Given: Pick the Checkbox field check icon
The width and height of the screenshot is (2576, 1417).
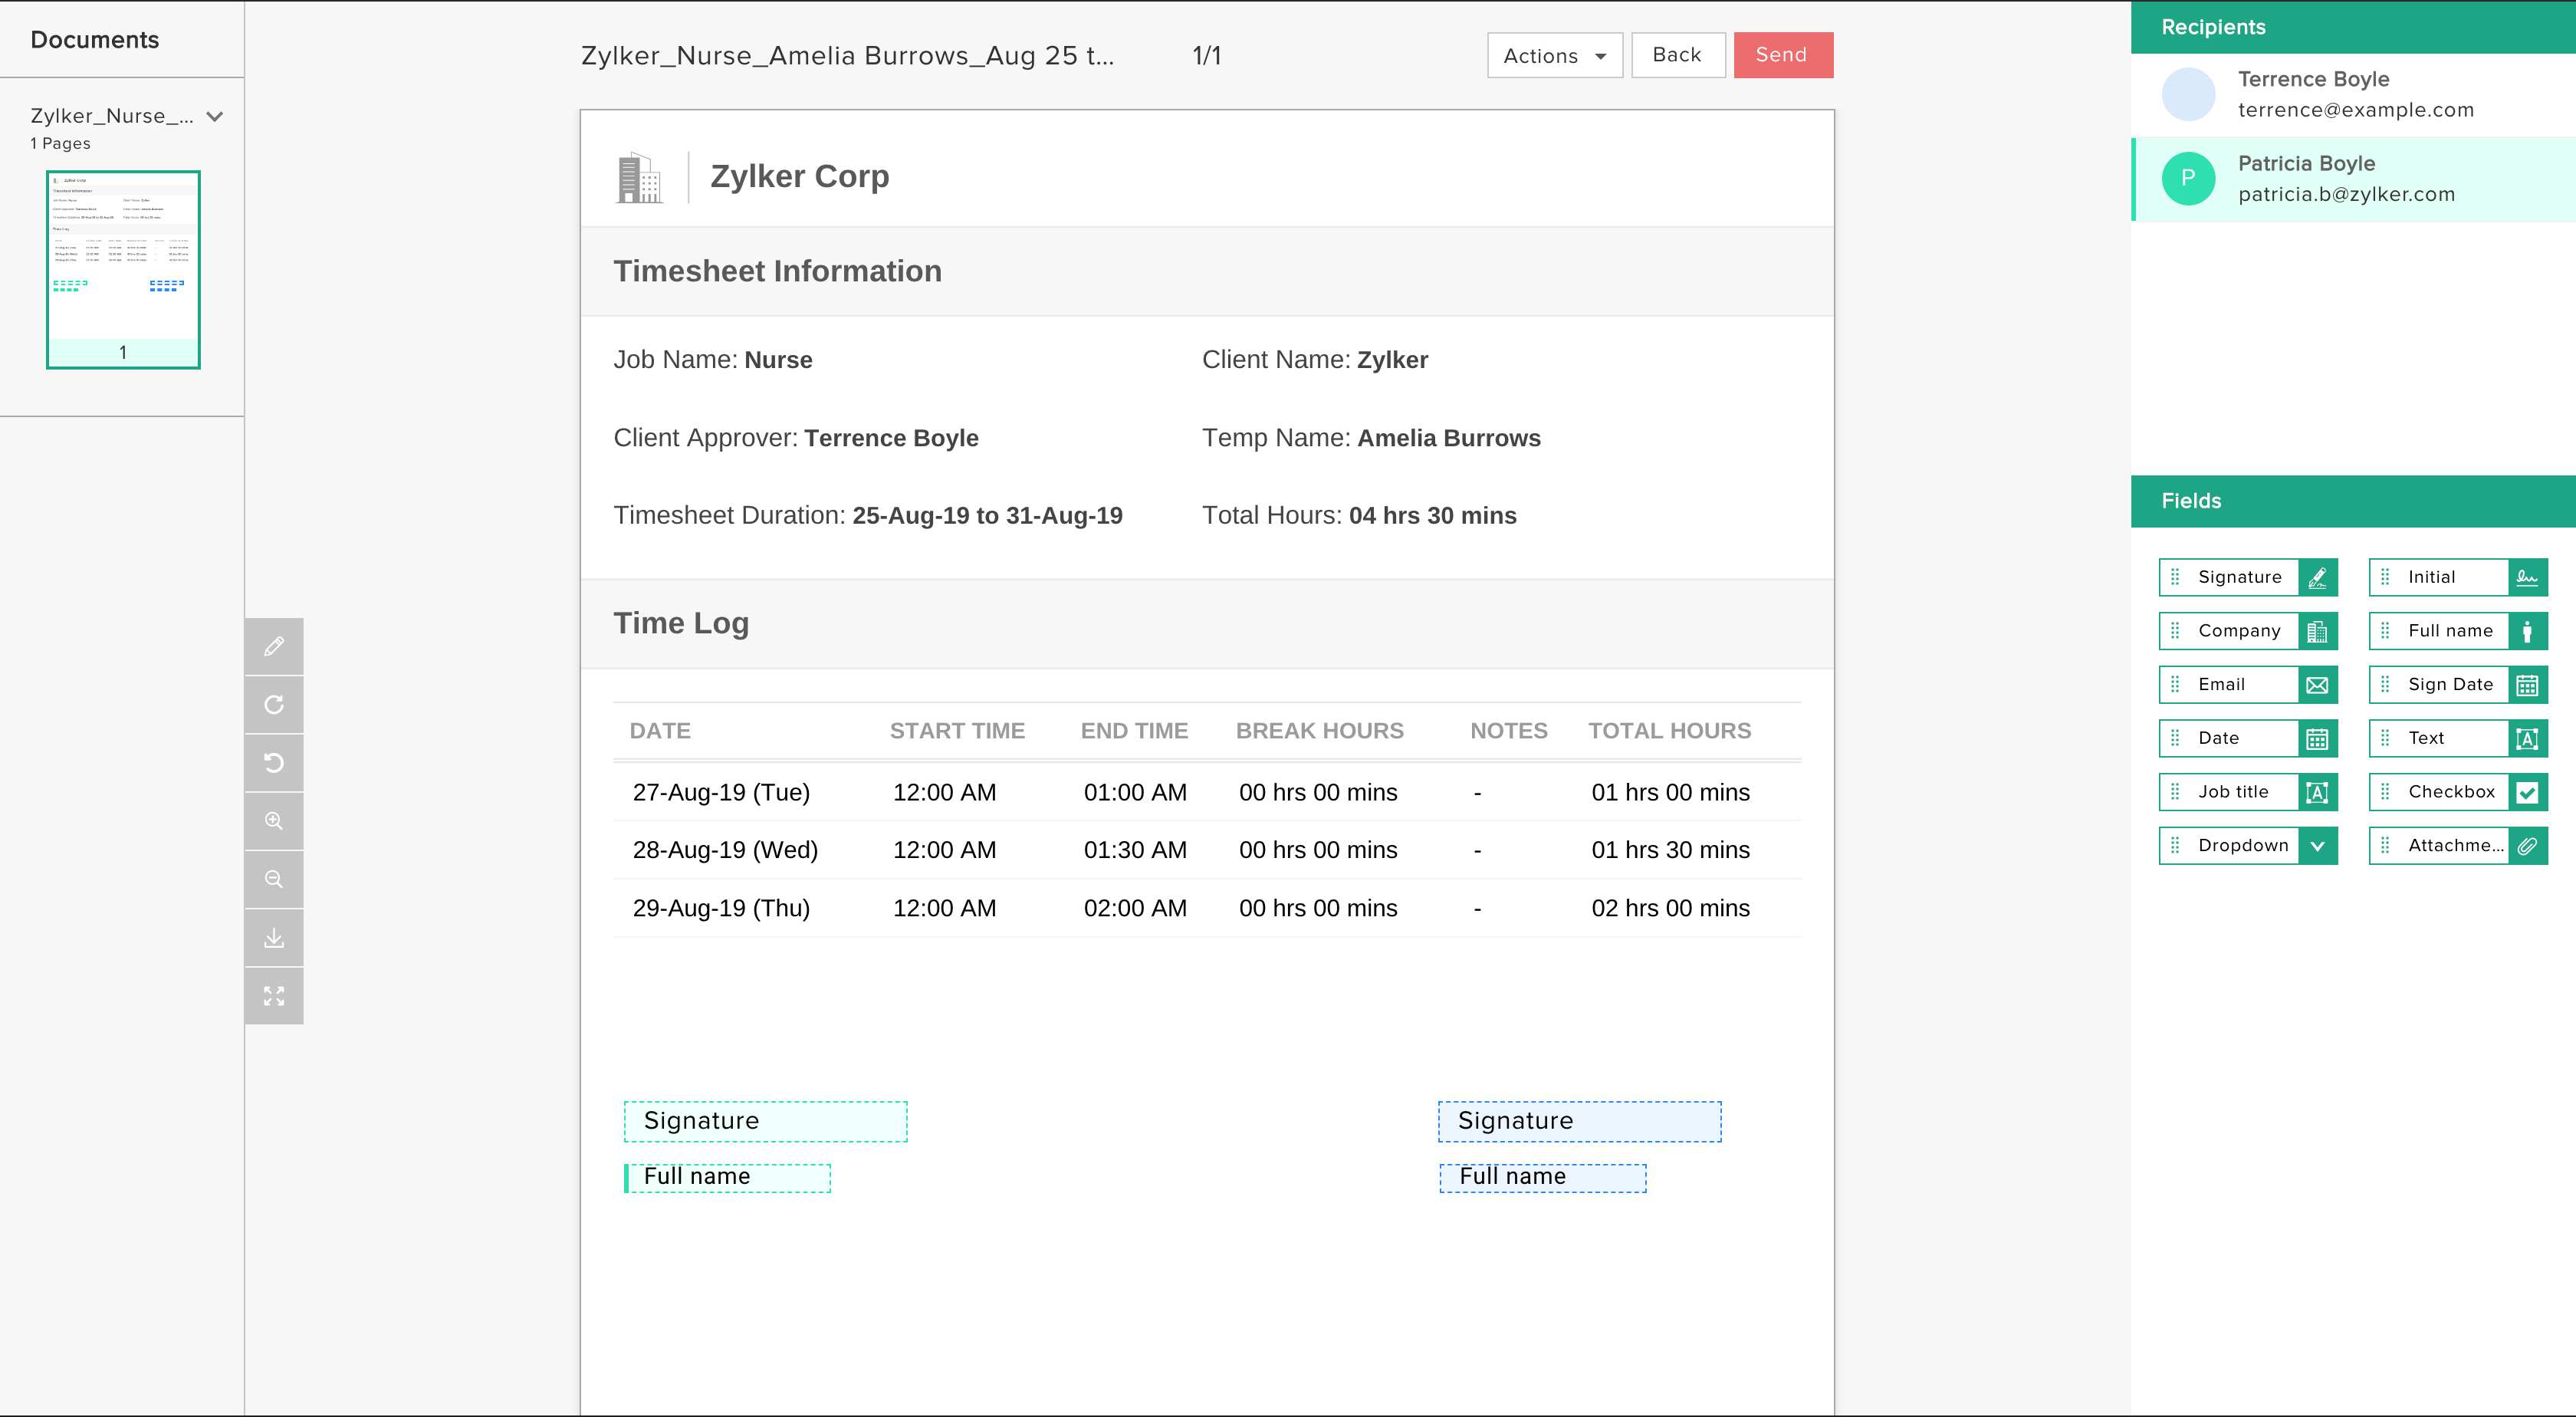Looking at the screenshot, I should 2527,793.
